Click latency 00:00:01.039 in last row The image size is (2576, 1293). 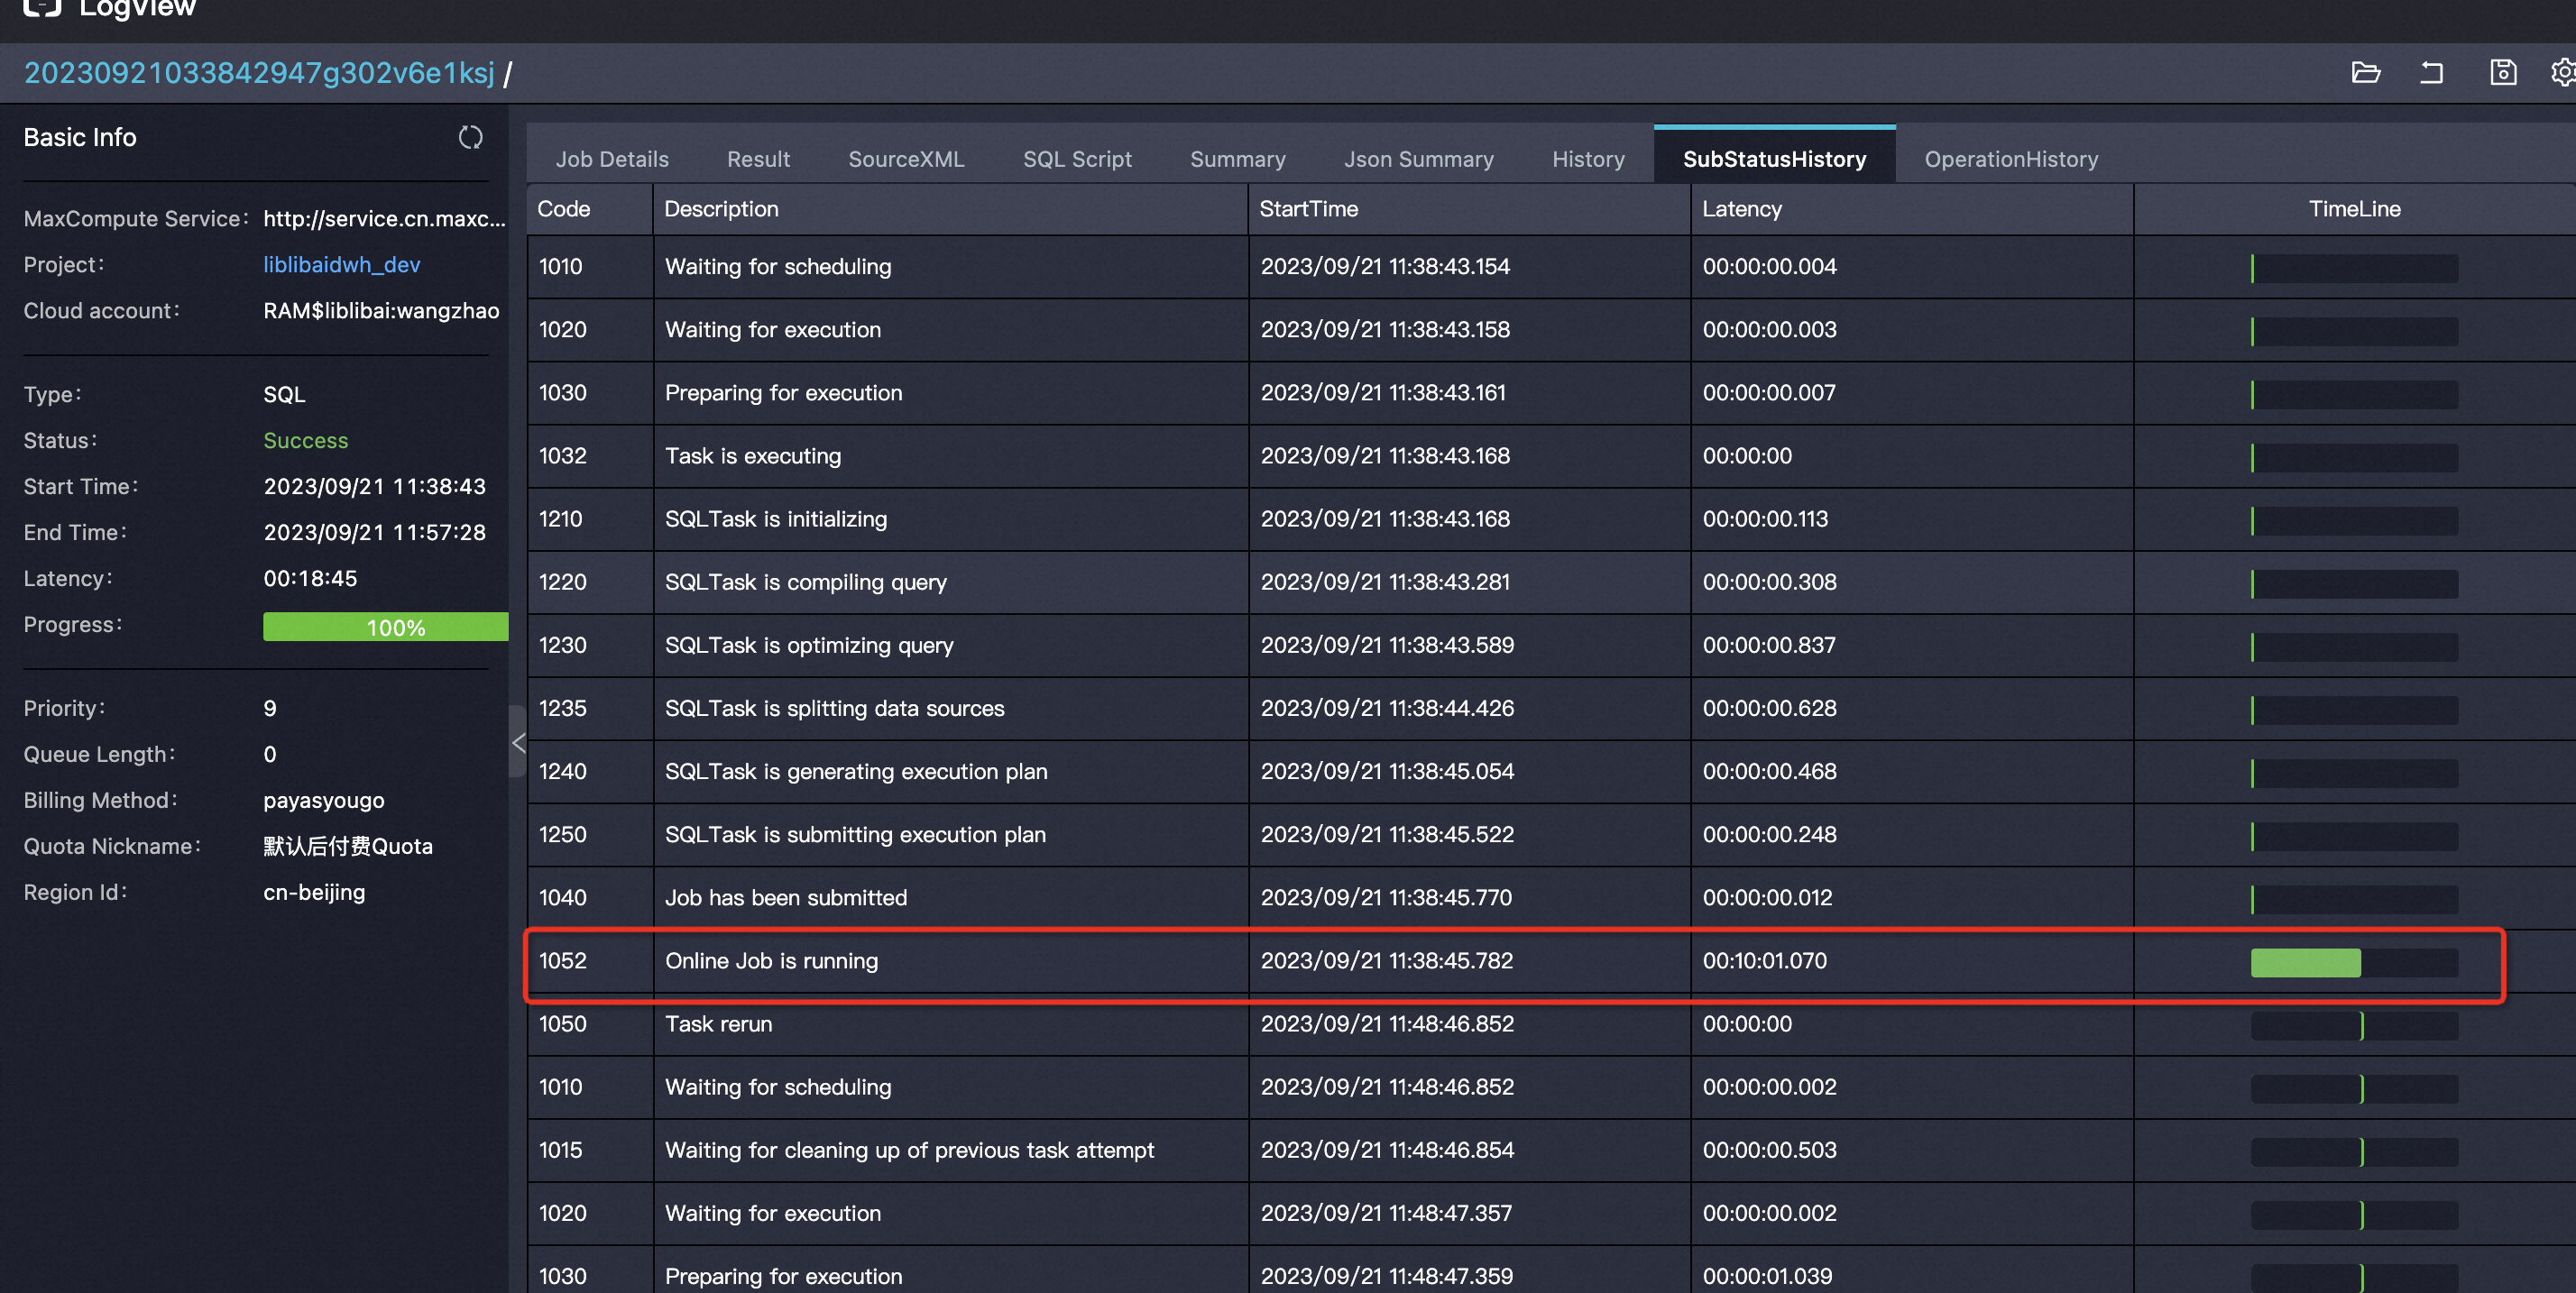tap(1767, 1275)
